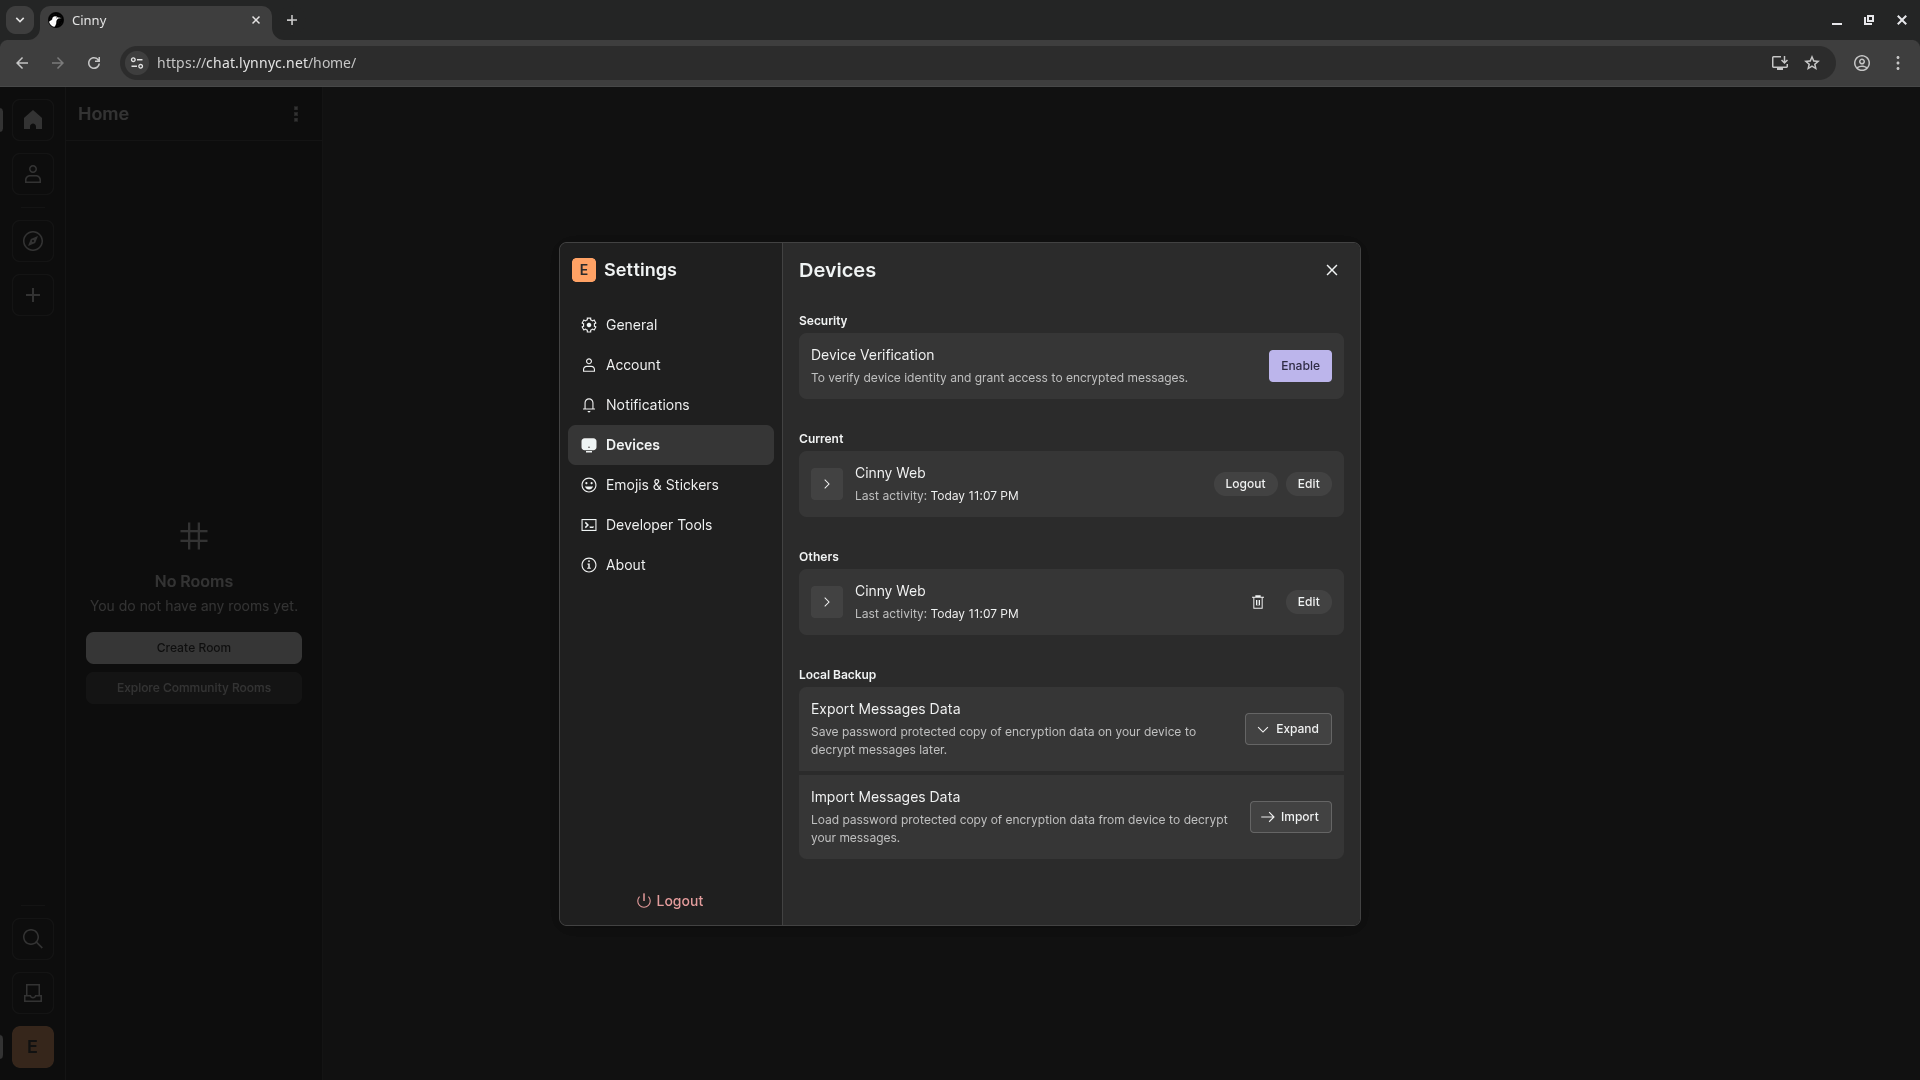The height and width of the screenshot is (1080, 1920).
Task: Click the Local Backup section heading
Action: click(x=837, y=675)
